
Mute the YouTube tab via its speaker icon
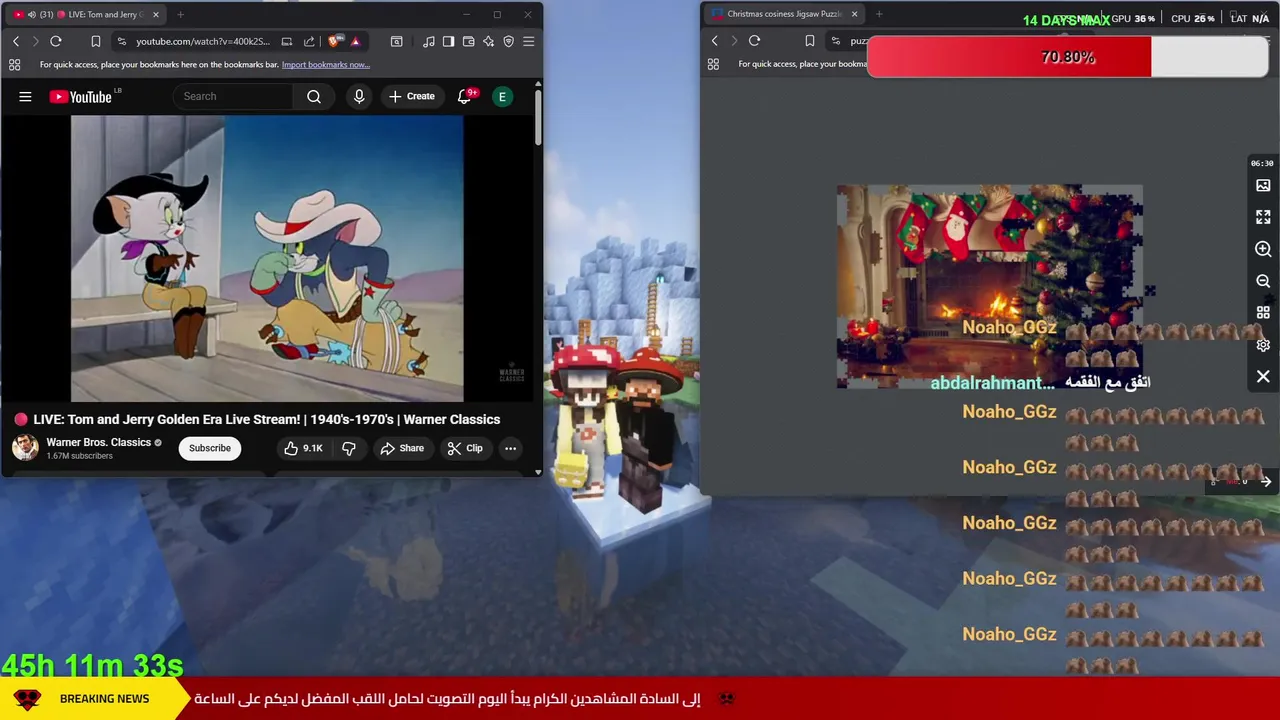pos(31,15)
